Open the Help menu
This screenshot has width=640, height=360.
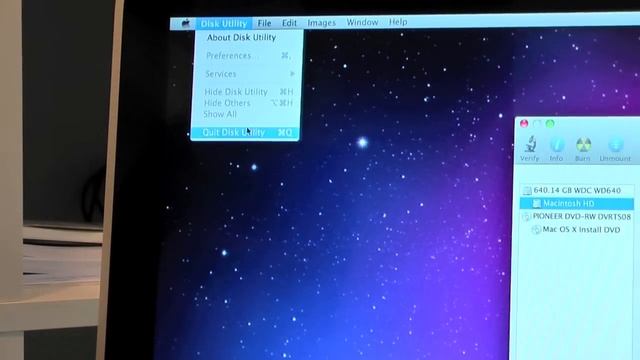click(x=398, y=22)
